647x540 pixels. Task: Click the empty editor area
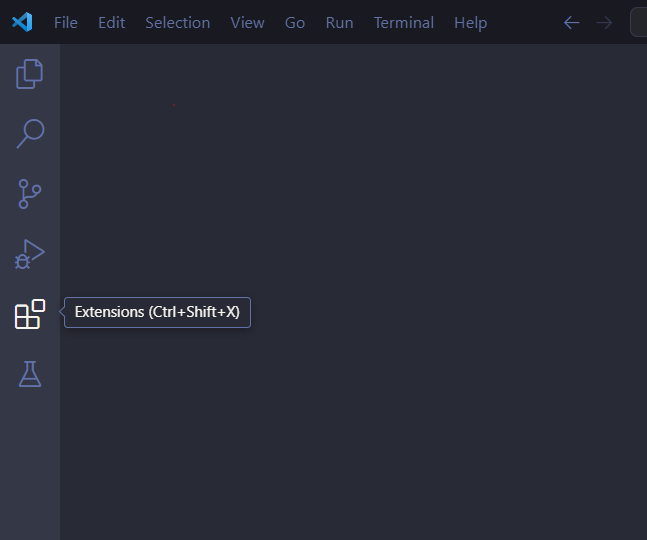400,420
